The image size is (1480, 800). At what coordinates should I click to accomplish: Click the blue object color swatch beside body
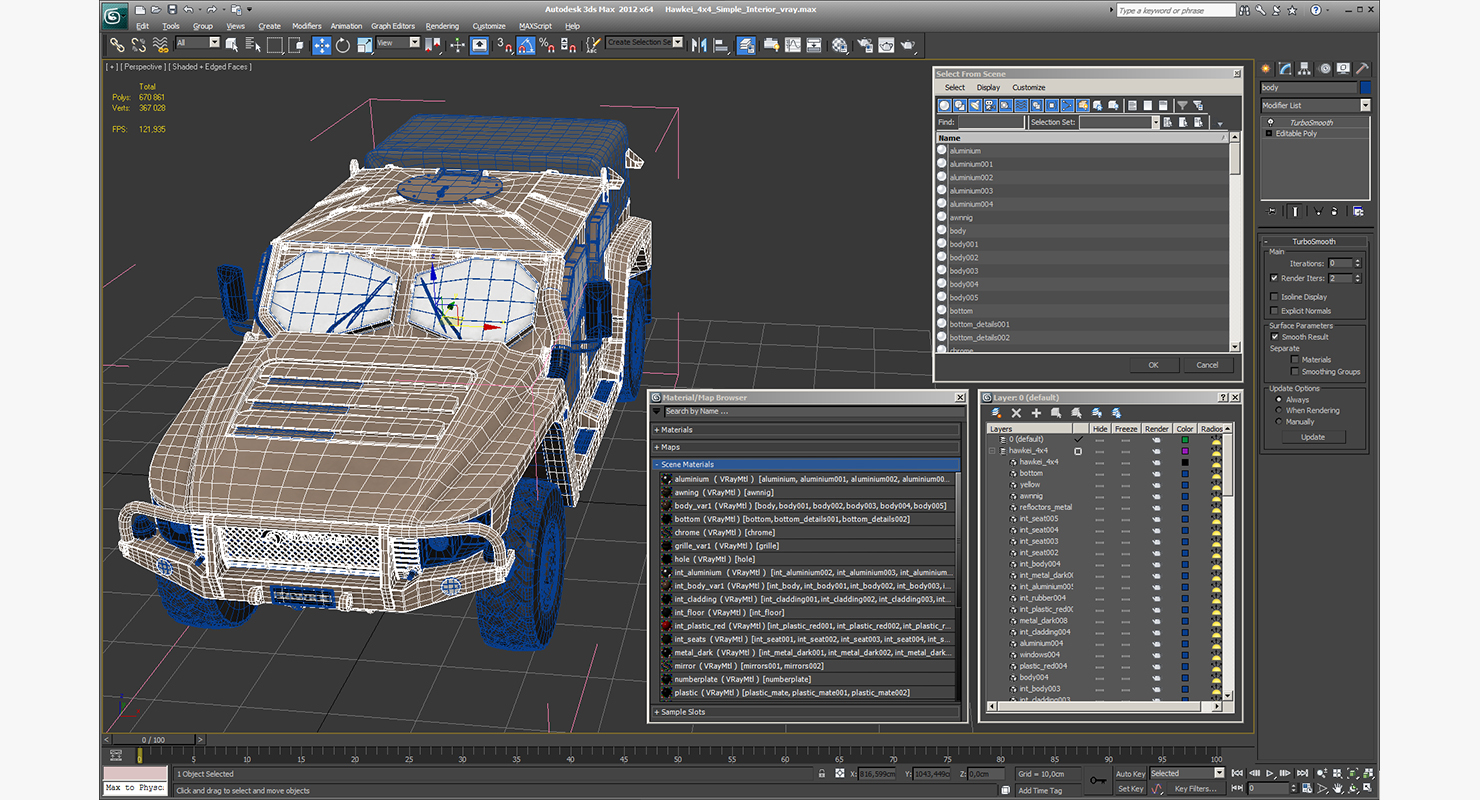coord(1365,88)
